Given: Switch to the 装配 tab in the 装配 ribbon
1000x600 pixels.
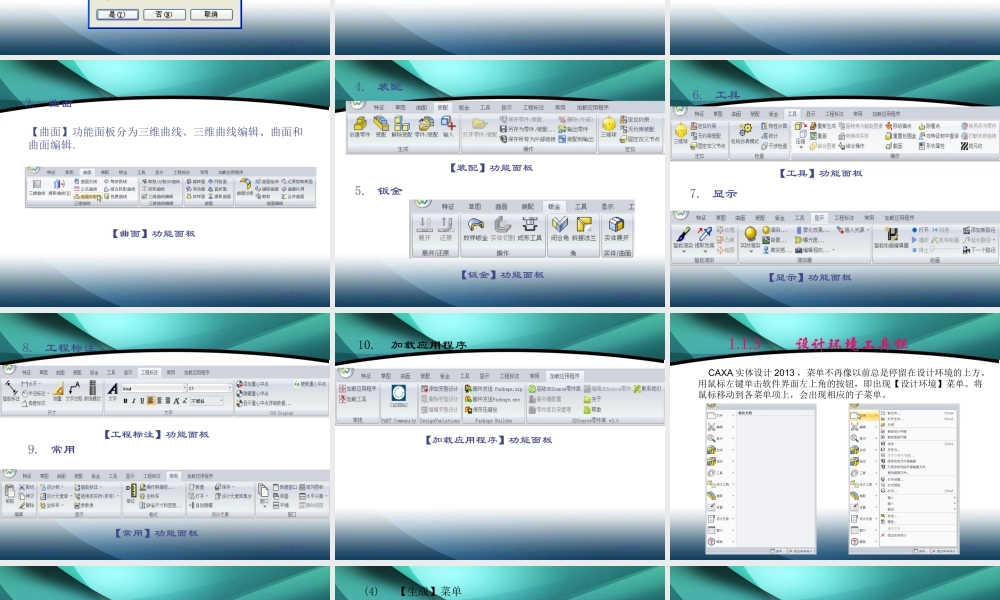Looking at the screenshot, I should [442, 107].
